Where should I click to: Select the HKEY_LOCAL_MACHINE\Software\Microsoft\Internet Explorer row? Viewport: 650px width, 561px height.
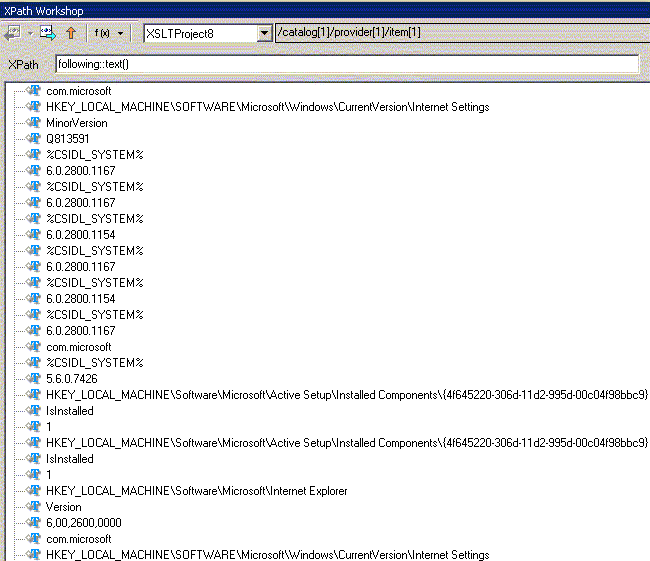coord(196,491)
